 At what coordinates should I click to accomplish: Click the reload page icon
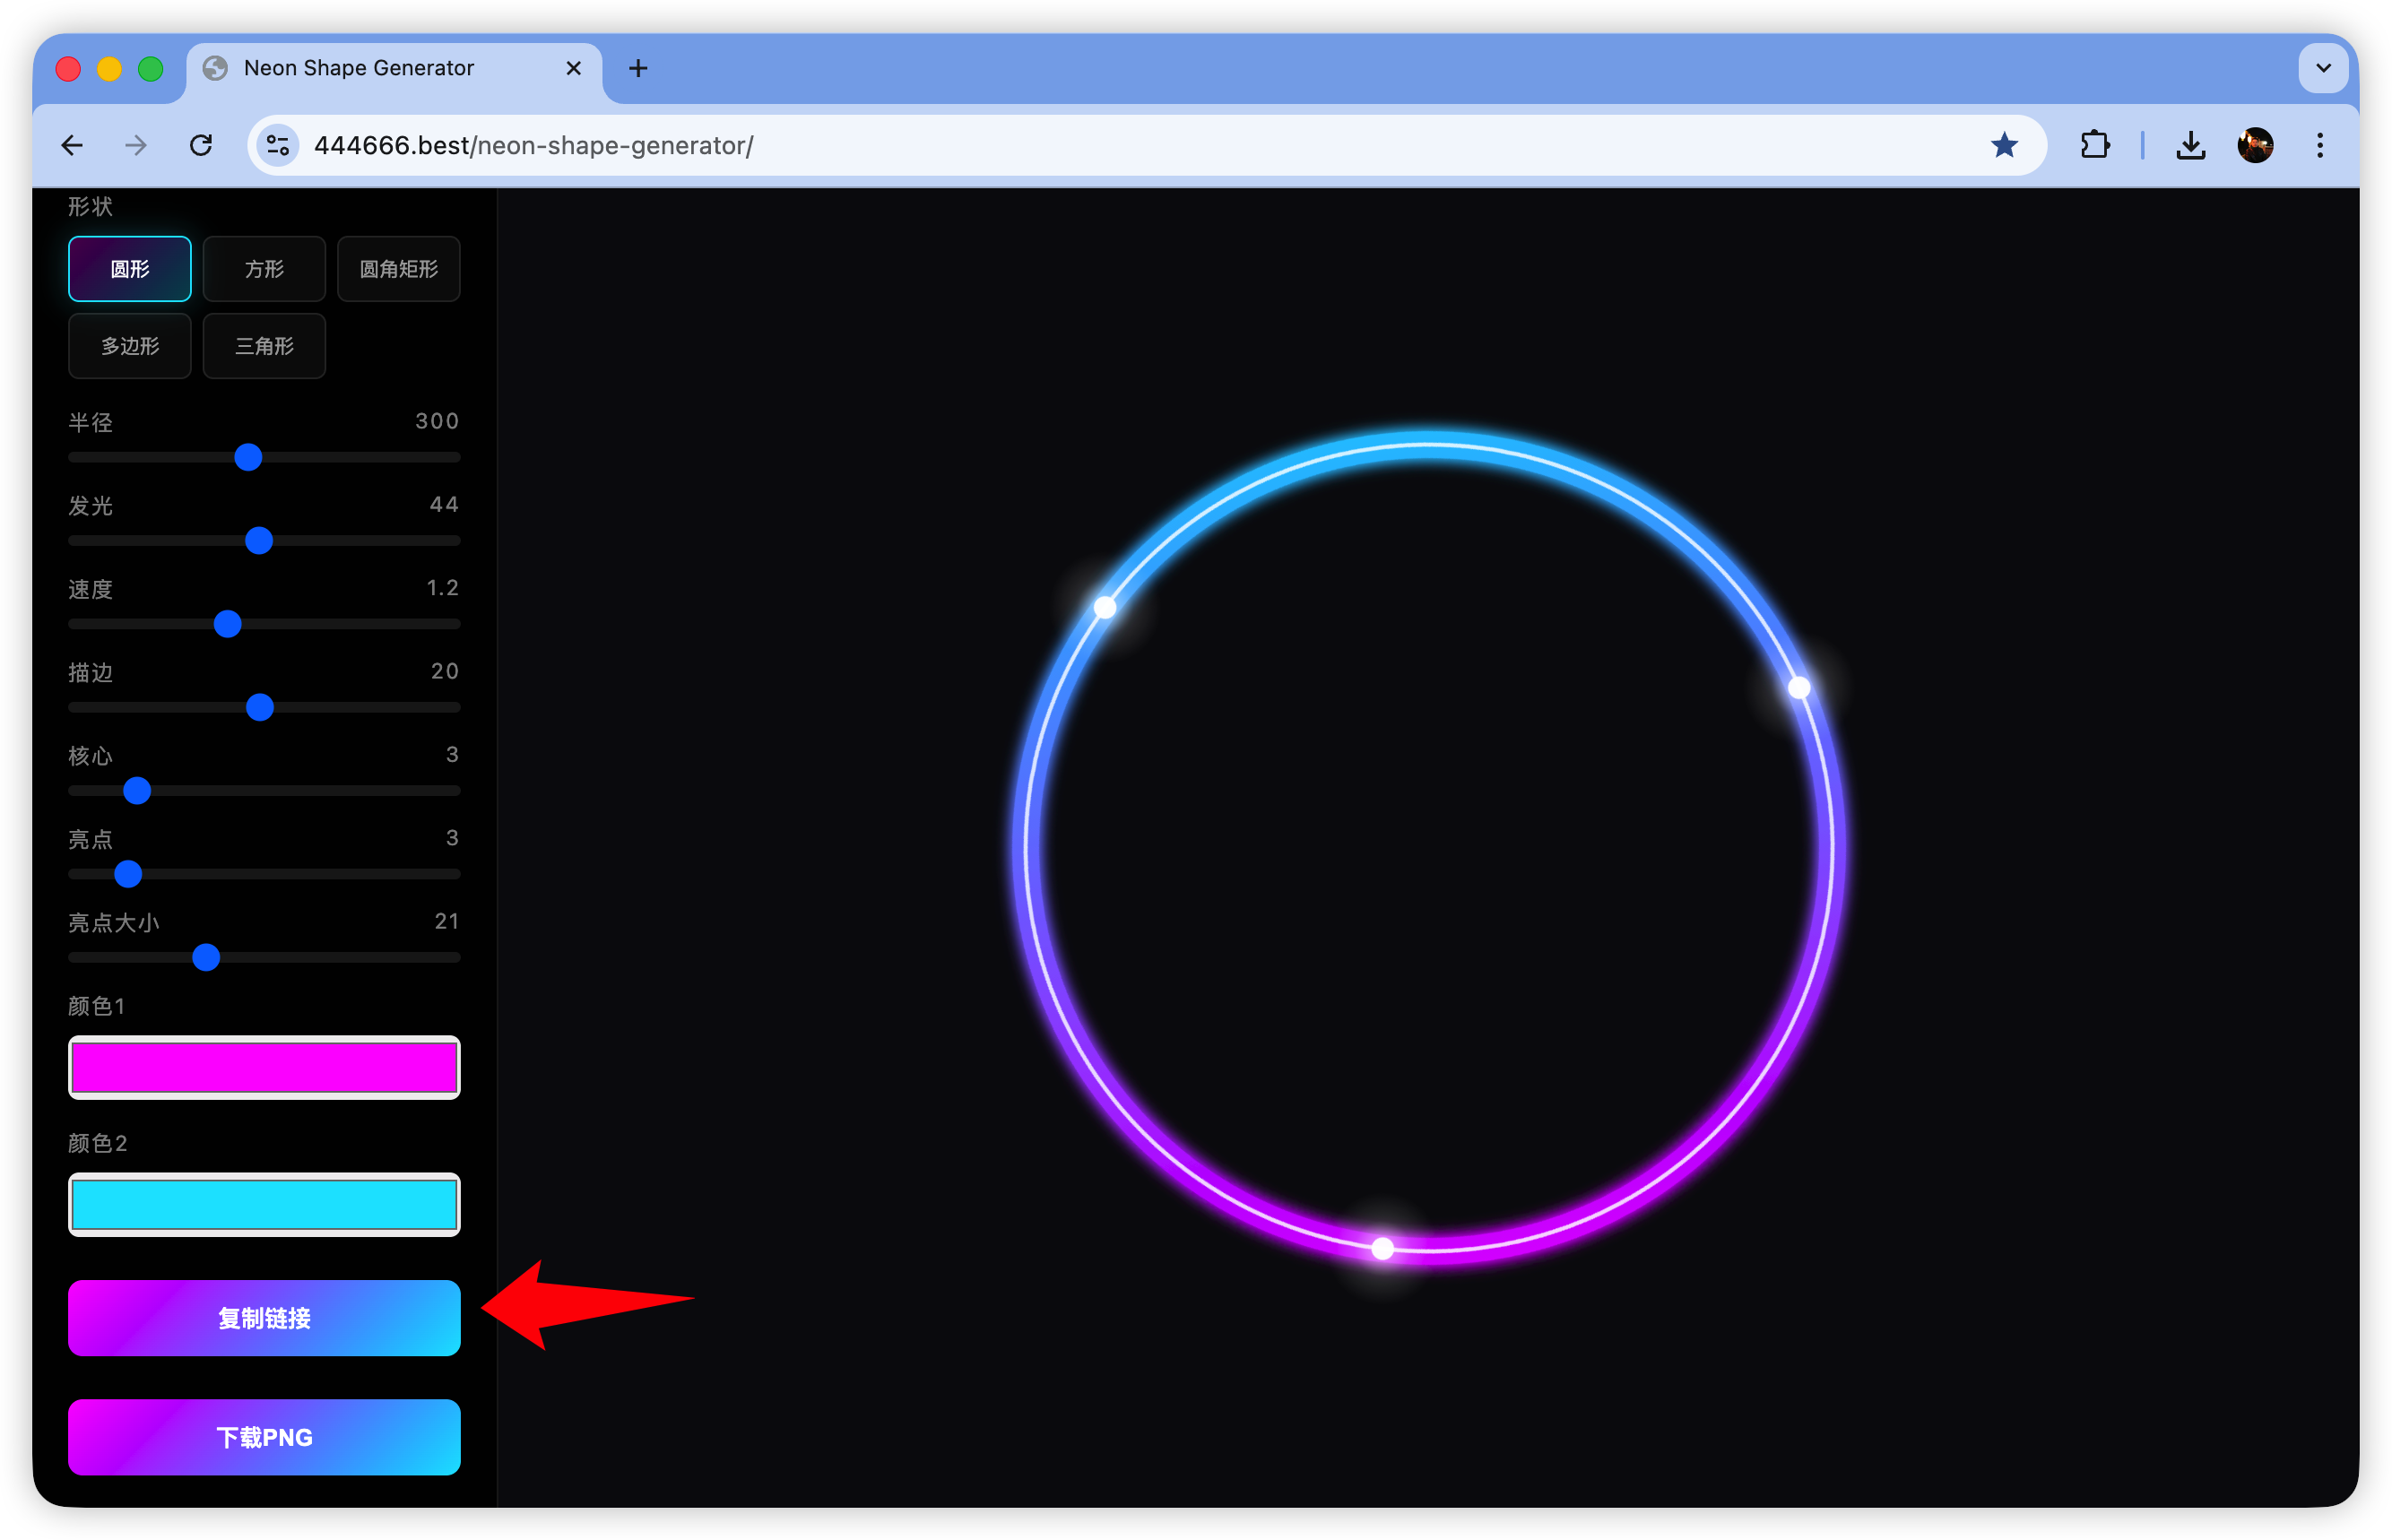pyautogui.click(x=201, y=146)
